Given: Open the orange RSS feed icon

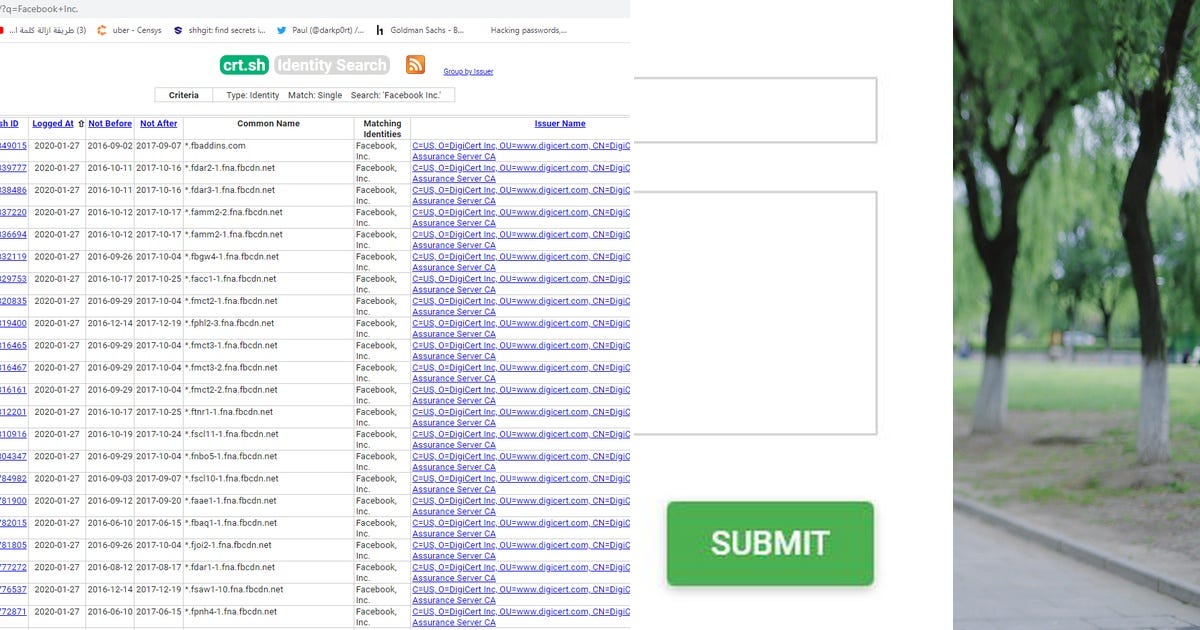Looking at the screenshot, I should tap(415, 64).
